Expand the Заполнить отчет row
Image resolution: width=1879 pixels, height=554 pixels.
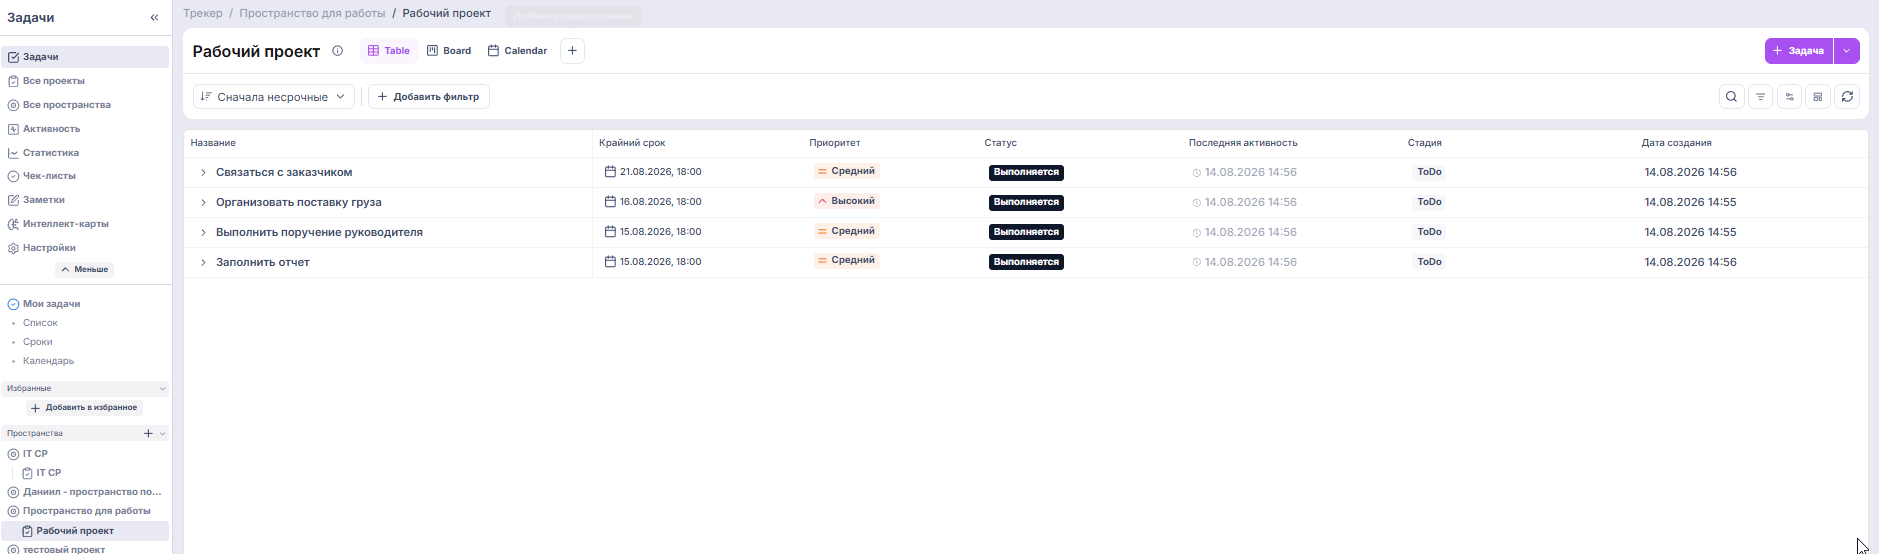pyautogui.click(x=203, y=263)
